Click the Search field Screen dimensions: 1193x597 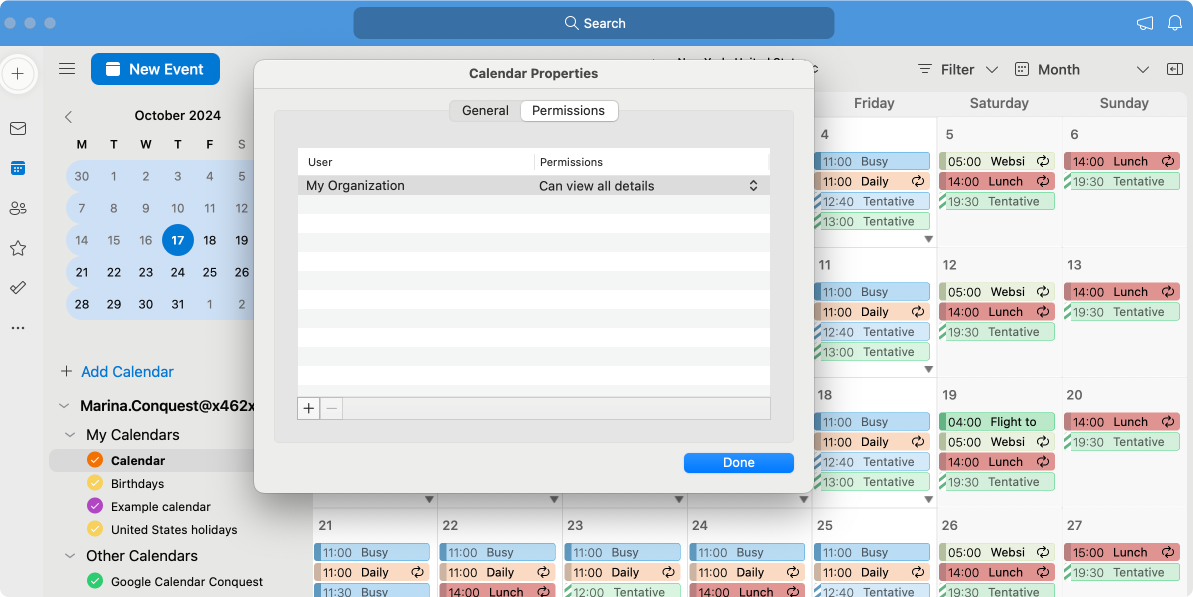[593, 24]
